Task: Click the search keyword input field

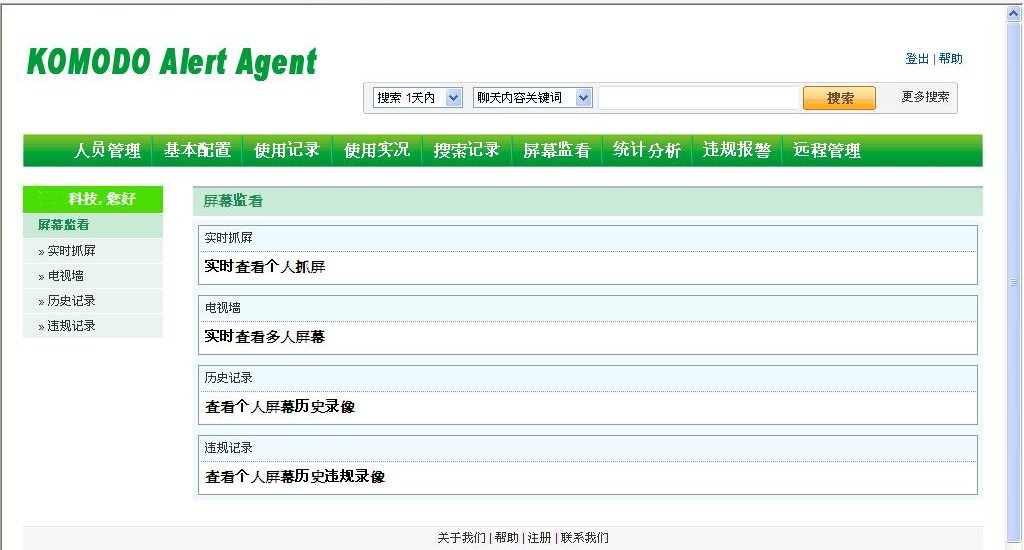Action: (699, 97)
